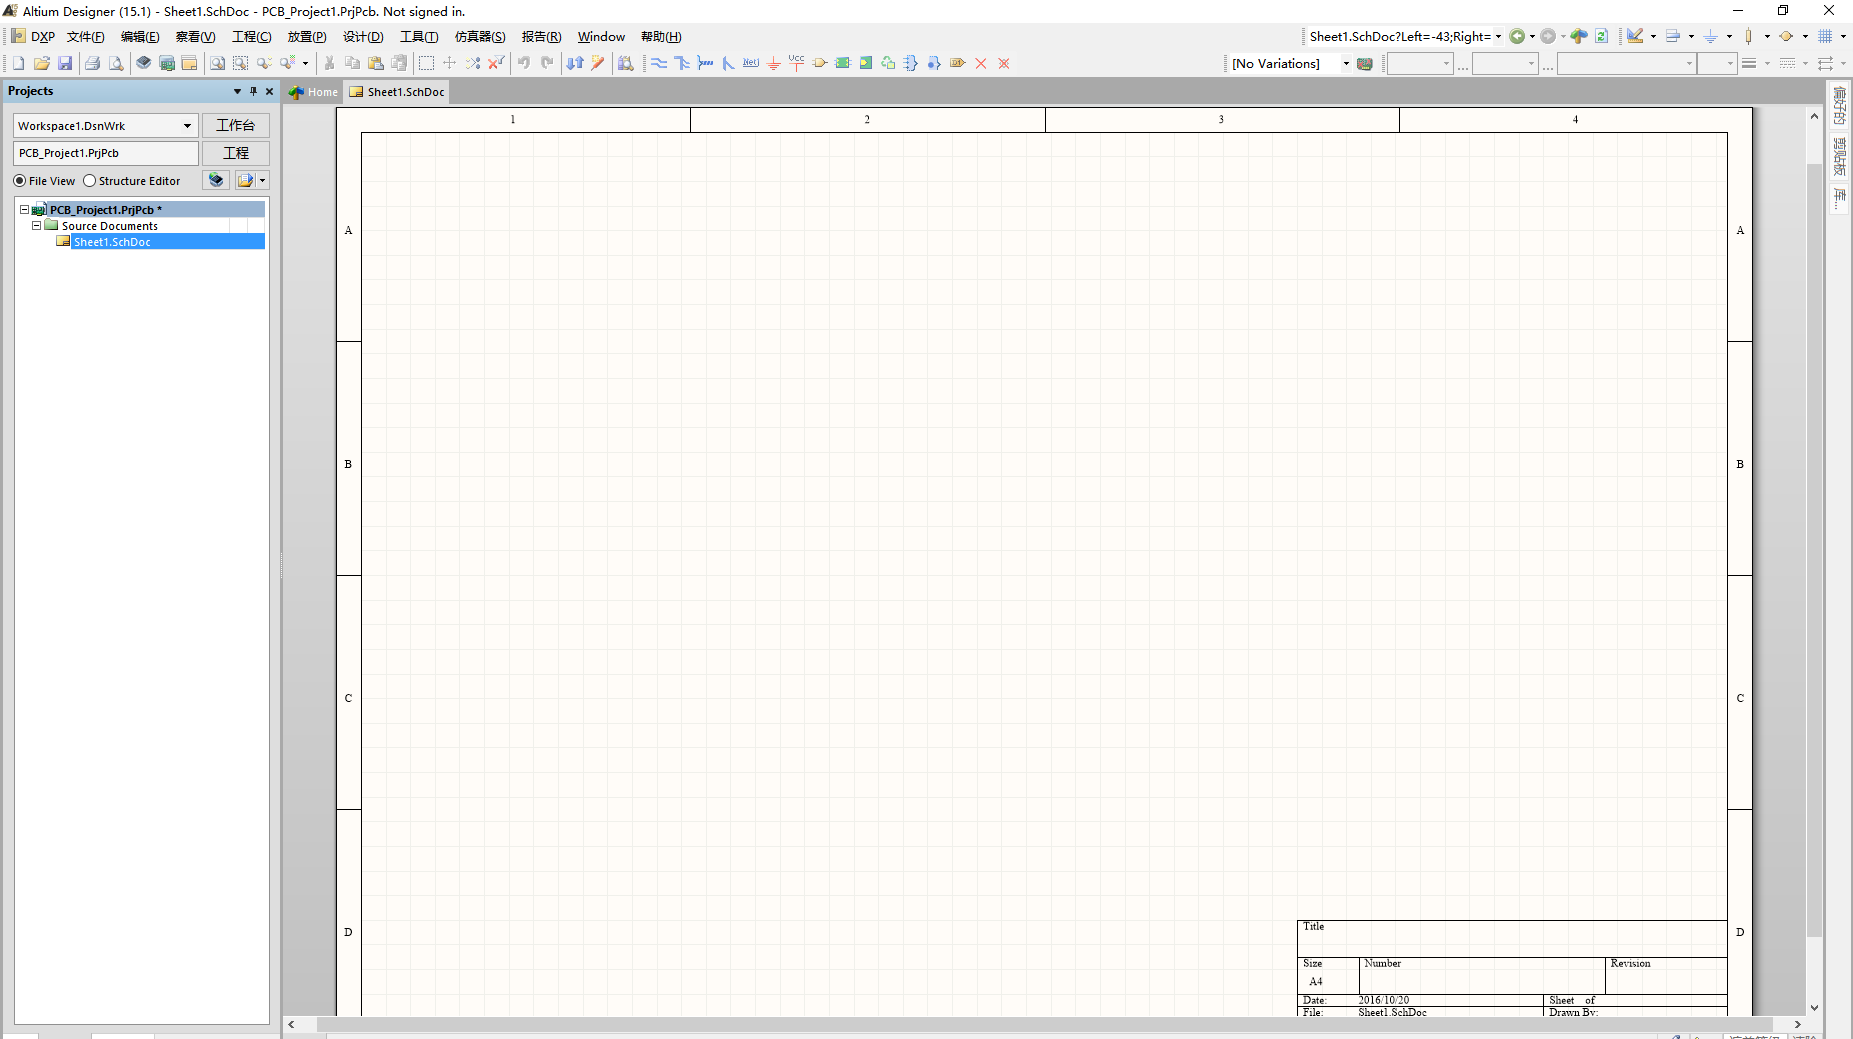Place a sheet symbol with the green block icon

tap(843, 63)
